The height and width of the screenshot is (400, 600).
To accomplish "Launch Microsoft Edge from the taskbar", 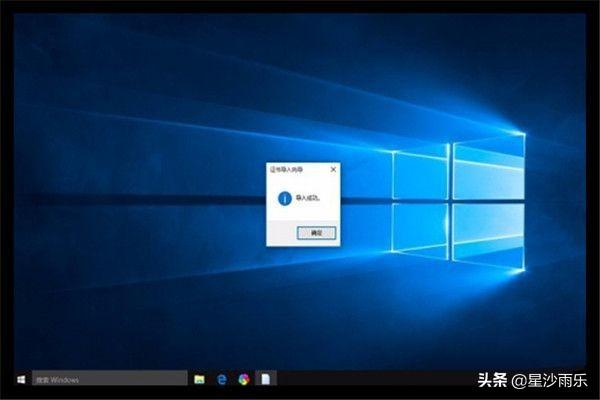I will [x=222, y=379].
